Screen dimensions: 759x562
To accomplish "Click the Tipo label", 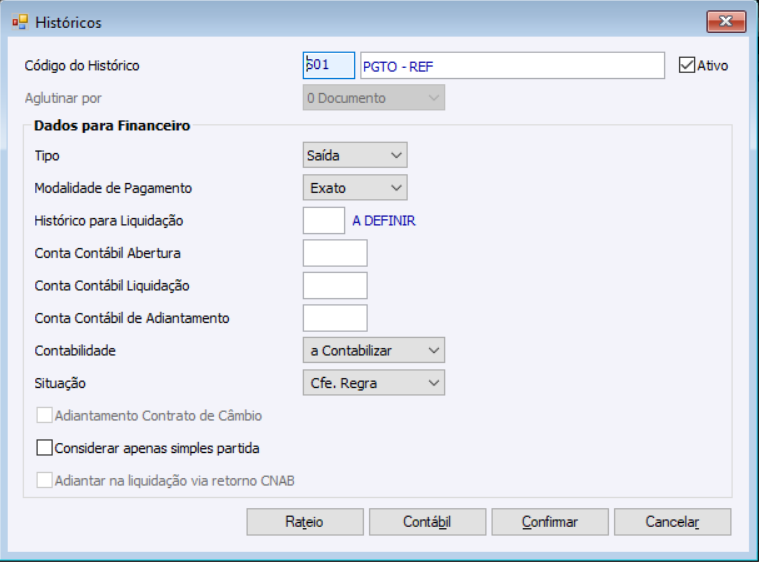I will [x=47, y=156].
